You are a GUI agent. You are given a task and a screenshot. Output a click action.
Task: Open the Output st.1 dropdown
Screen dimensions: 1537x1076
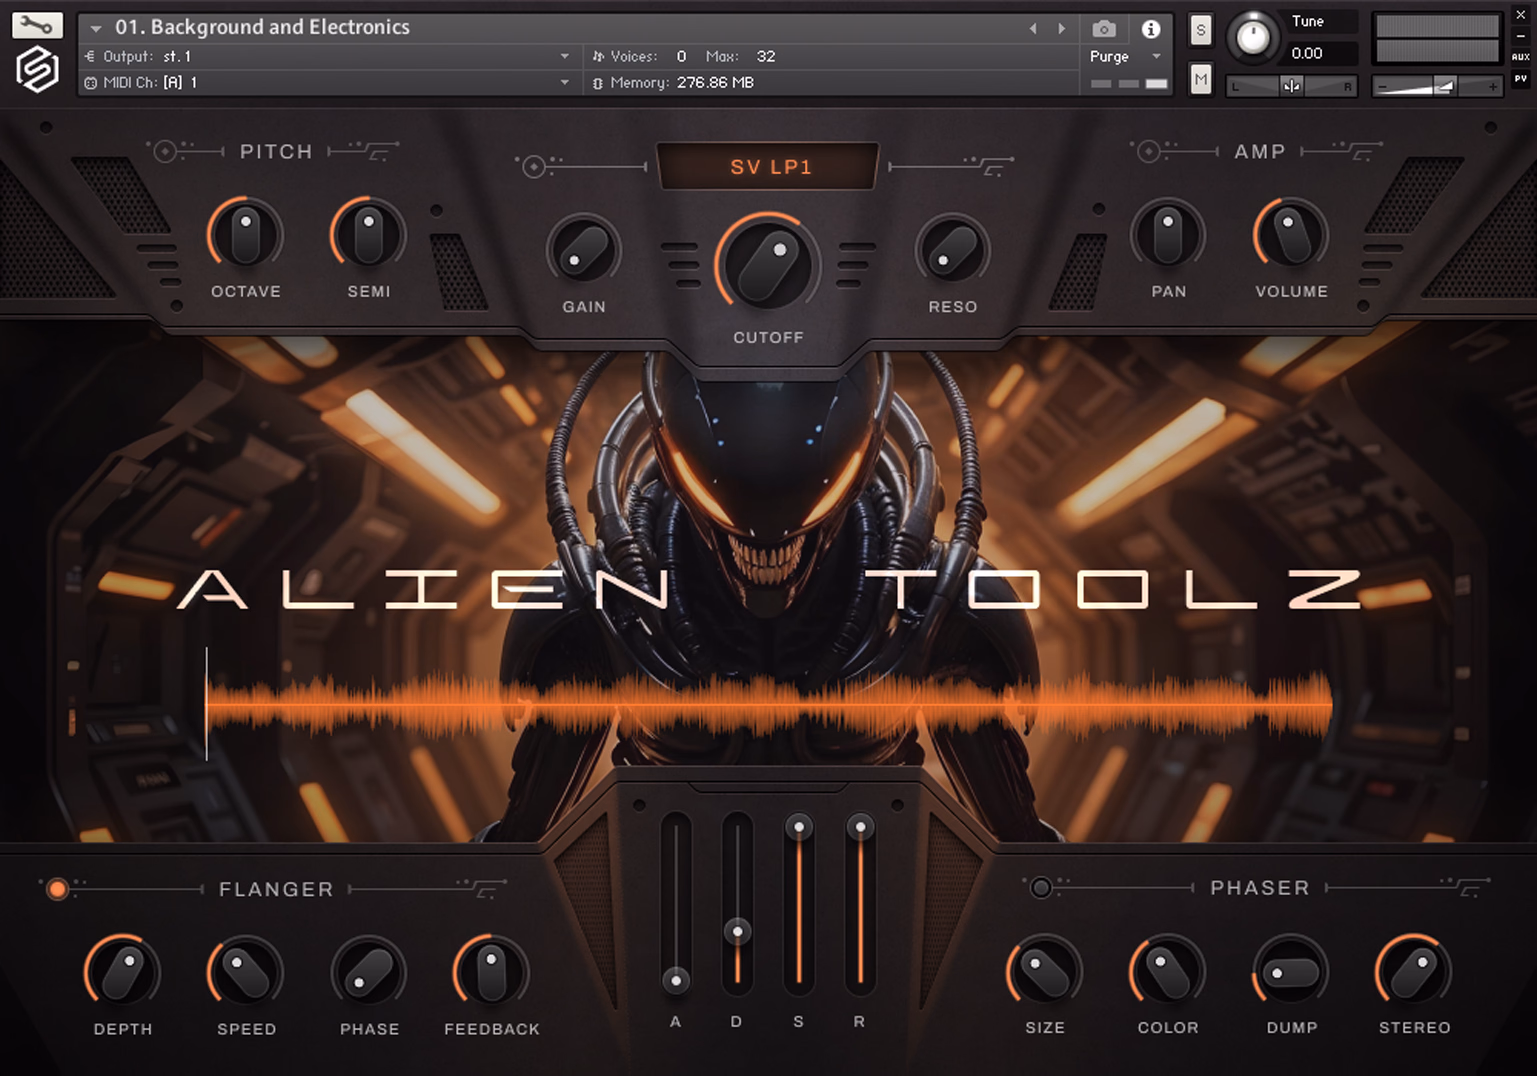(x=328, y=56)
